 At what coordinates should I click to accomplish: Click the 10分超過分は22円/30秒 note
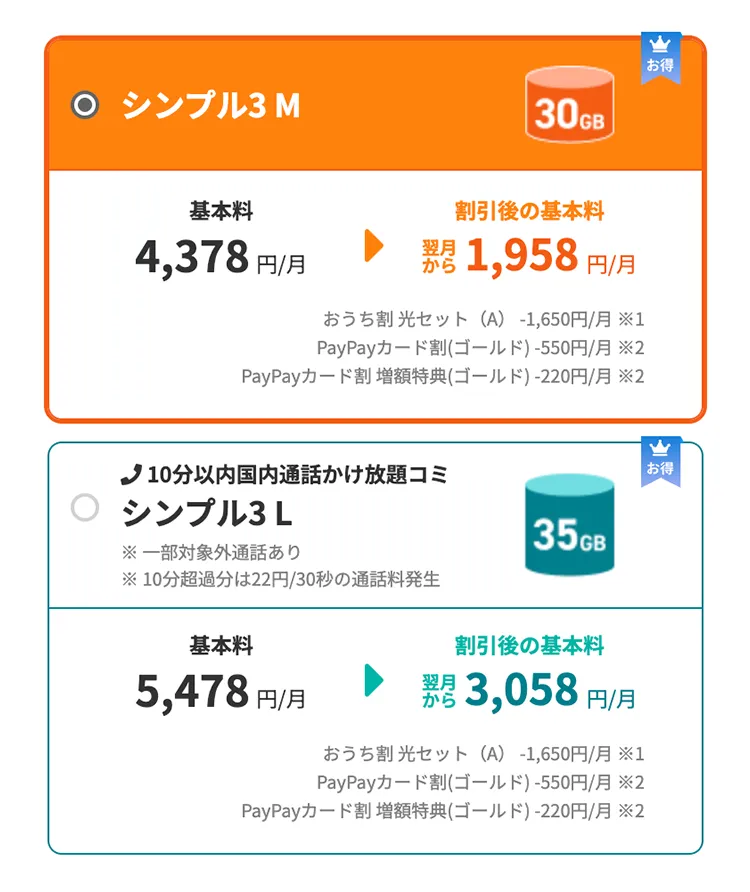coord(281,579)
